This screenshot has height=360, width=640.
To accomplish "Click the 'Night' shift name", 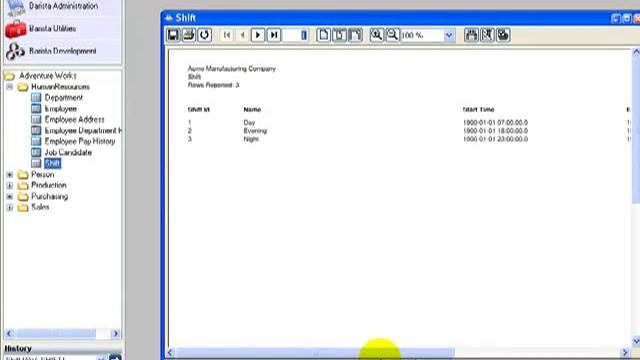I will (251, 139).
